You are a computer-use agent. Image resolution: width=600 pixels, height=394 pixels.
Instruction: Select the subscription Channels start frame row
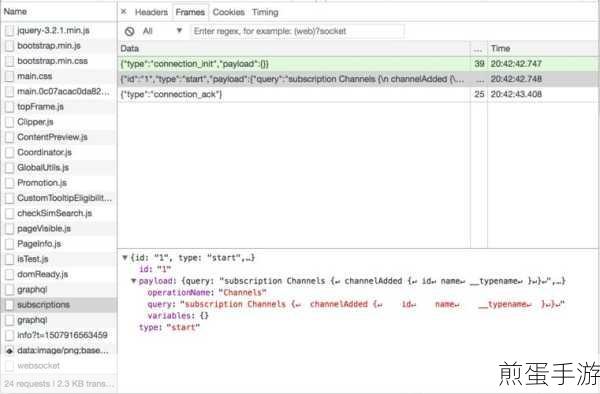358,79
